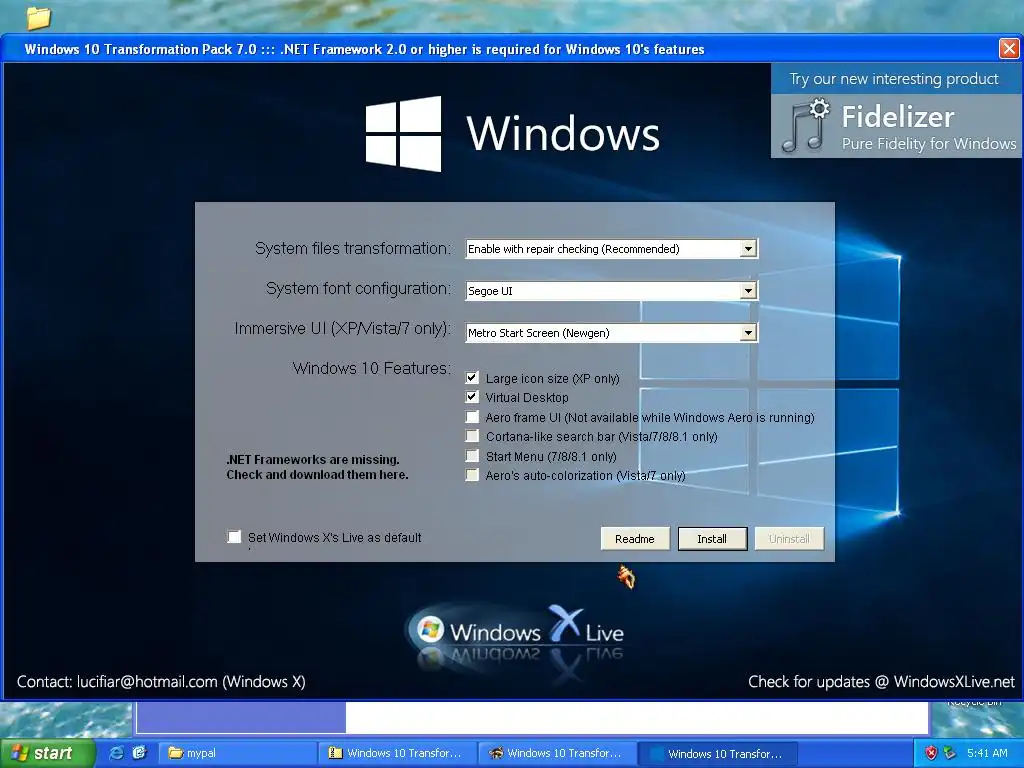Screen dimensions: 1024x768
Task: Click the Windows 10 Features label
Action: 372,368
